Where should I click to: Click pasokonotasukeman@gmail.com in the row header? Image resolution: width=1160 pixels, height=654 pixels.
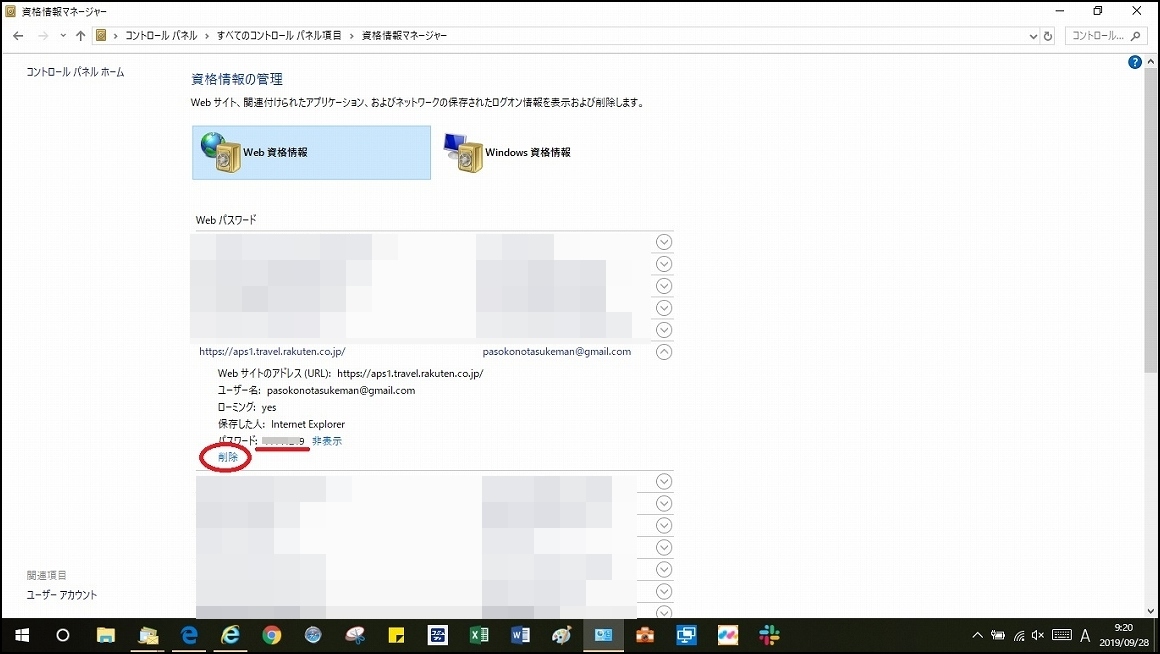pyautogui.click(x=557, y=351)
